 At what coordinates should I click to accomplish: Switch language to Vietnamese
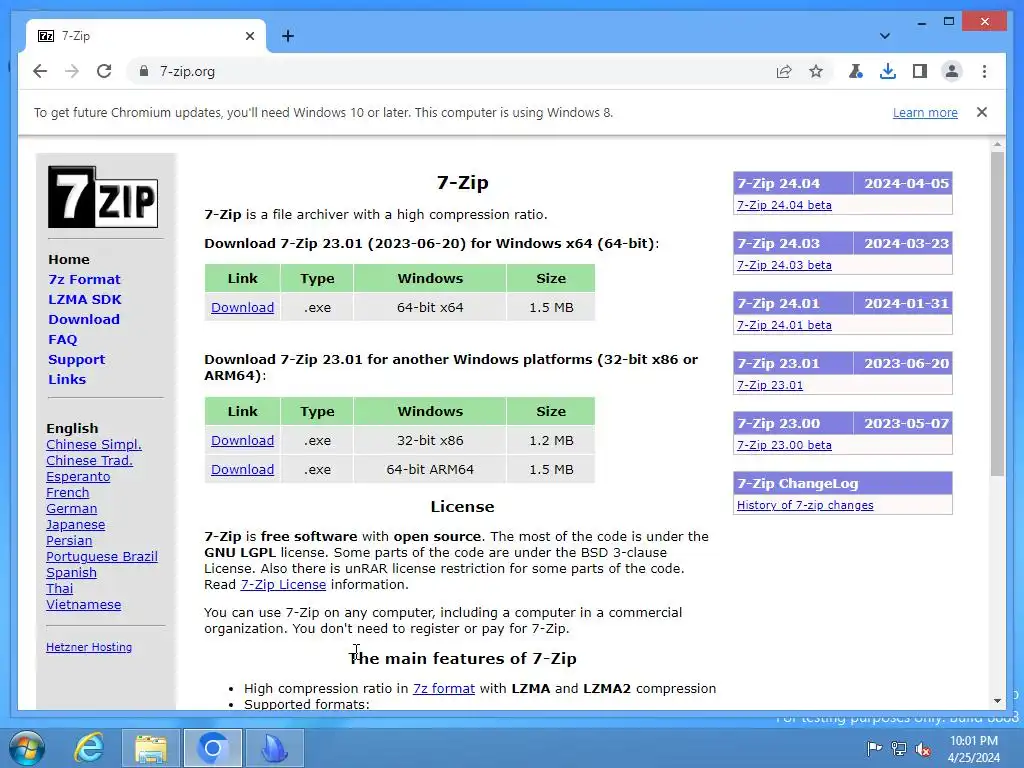click(x=83, y=605)
